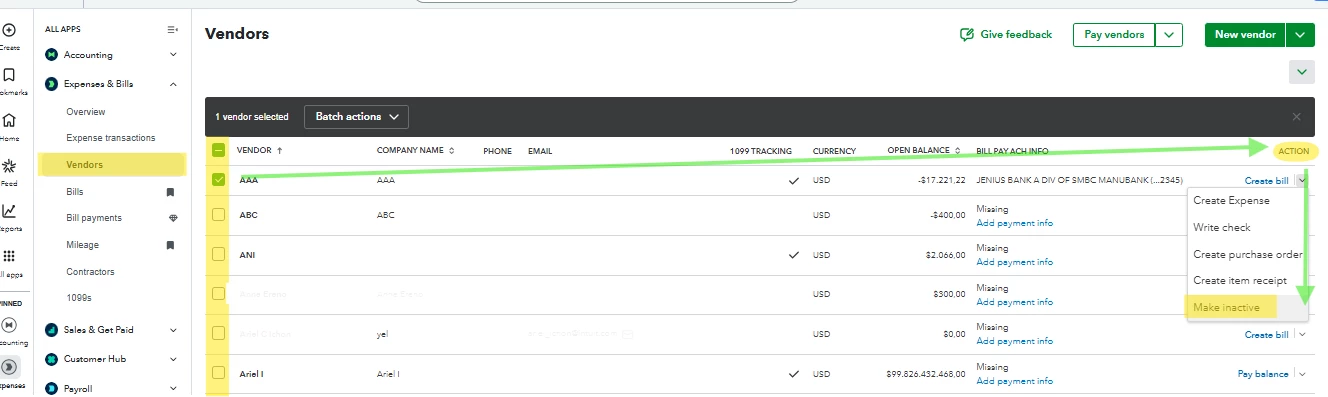Image resolution: width=1328 pixels, height=397 pixels.
Task: Choose Create purchase order menu item
Action: pyautogui.click(x=1247, y=254)
